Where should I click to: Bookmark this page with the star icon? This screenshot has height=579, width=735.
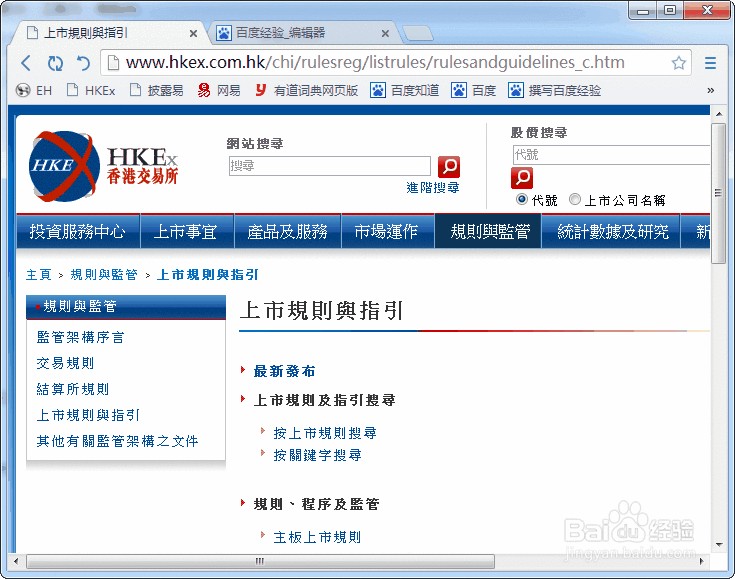[678, 63]
